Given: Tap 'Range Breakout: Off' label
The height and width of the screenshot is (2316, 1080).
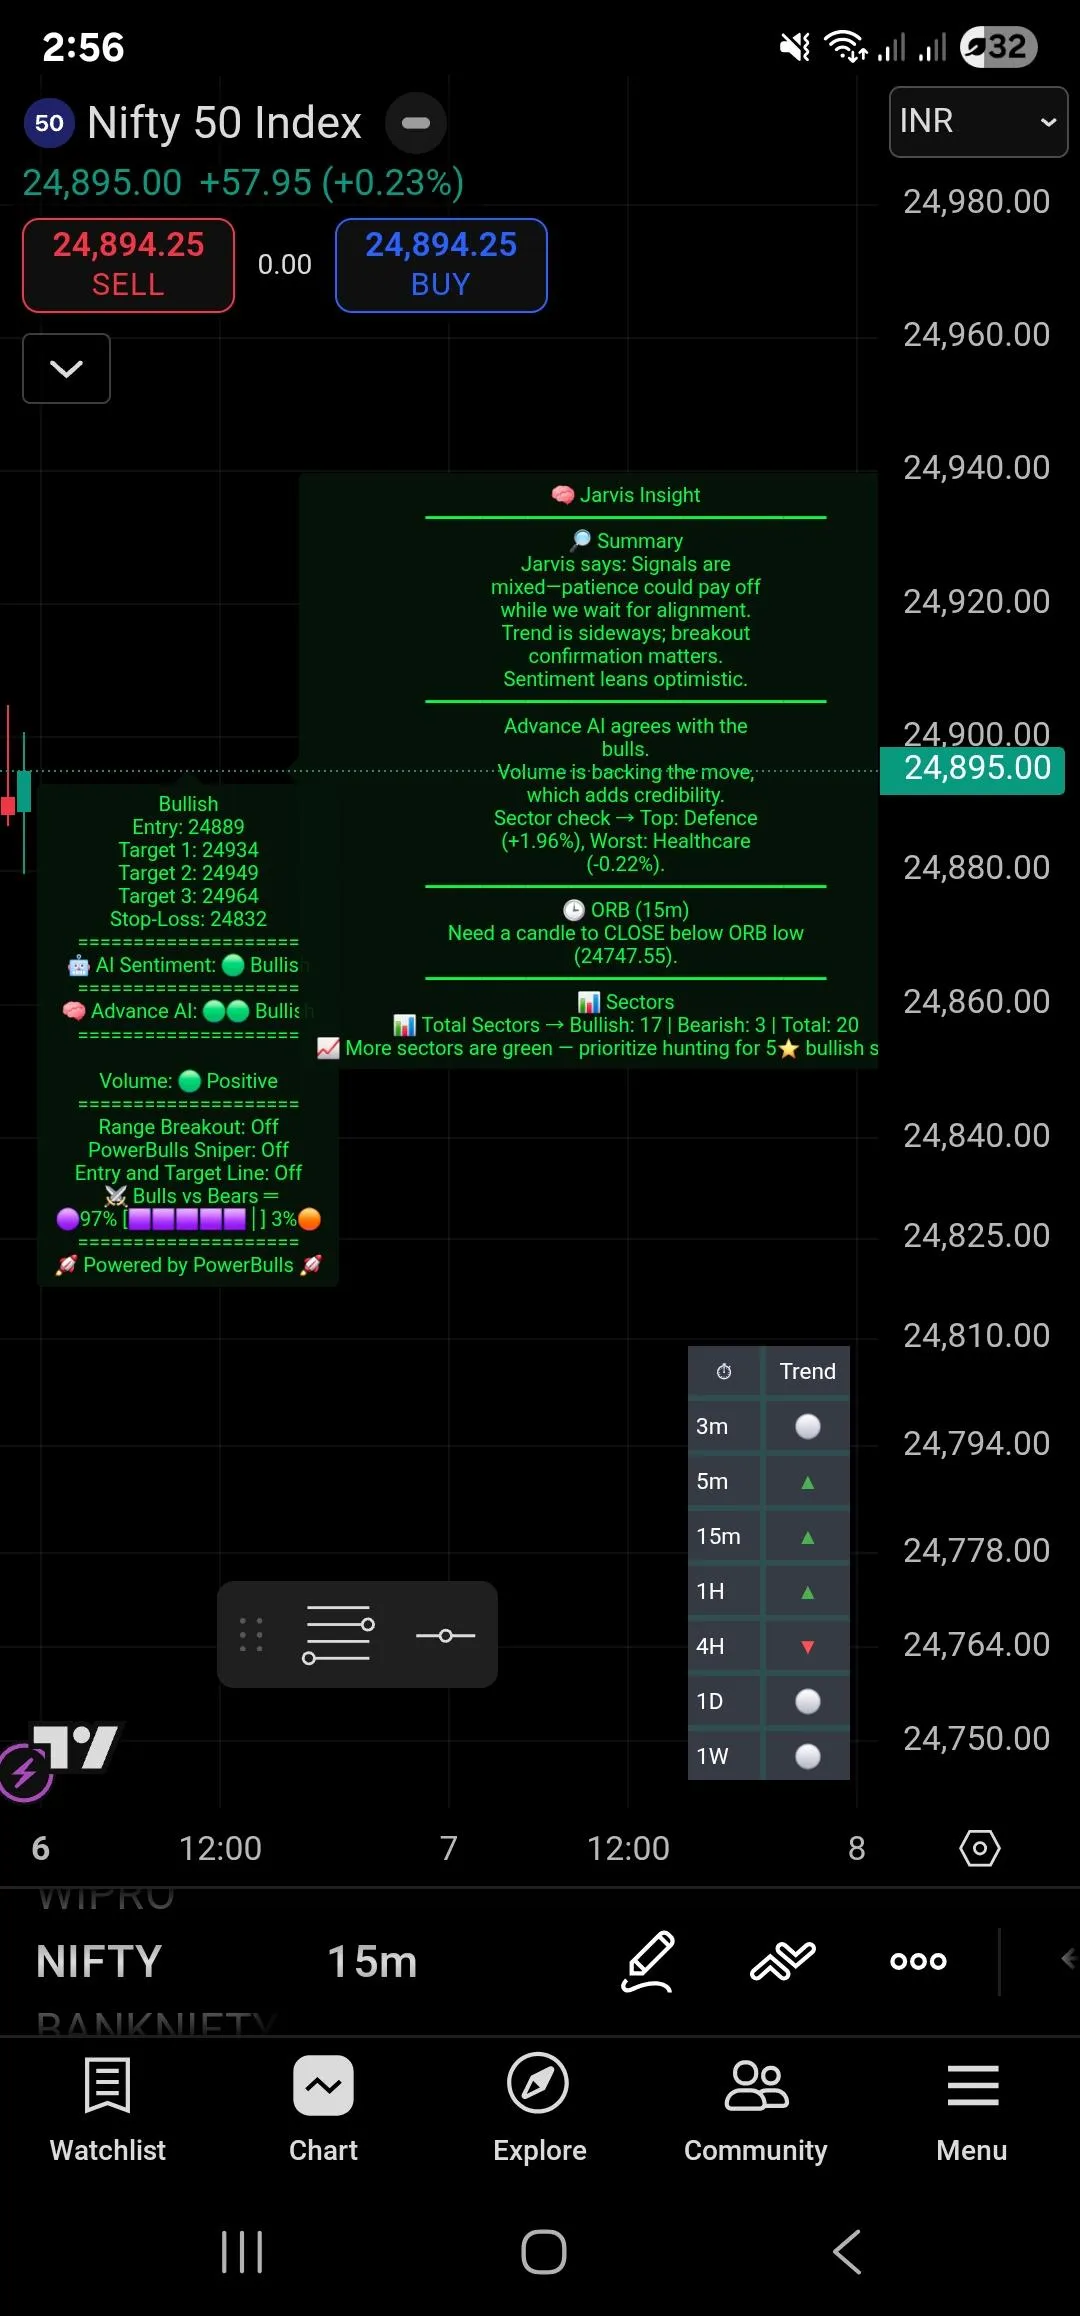Looking at the screenshot, I should pyautogui.click(x=188, y=1127).
